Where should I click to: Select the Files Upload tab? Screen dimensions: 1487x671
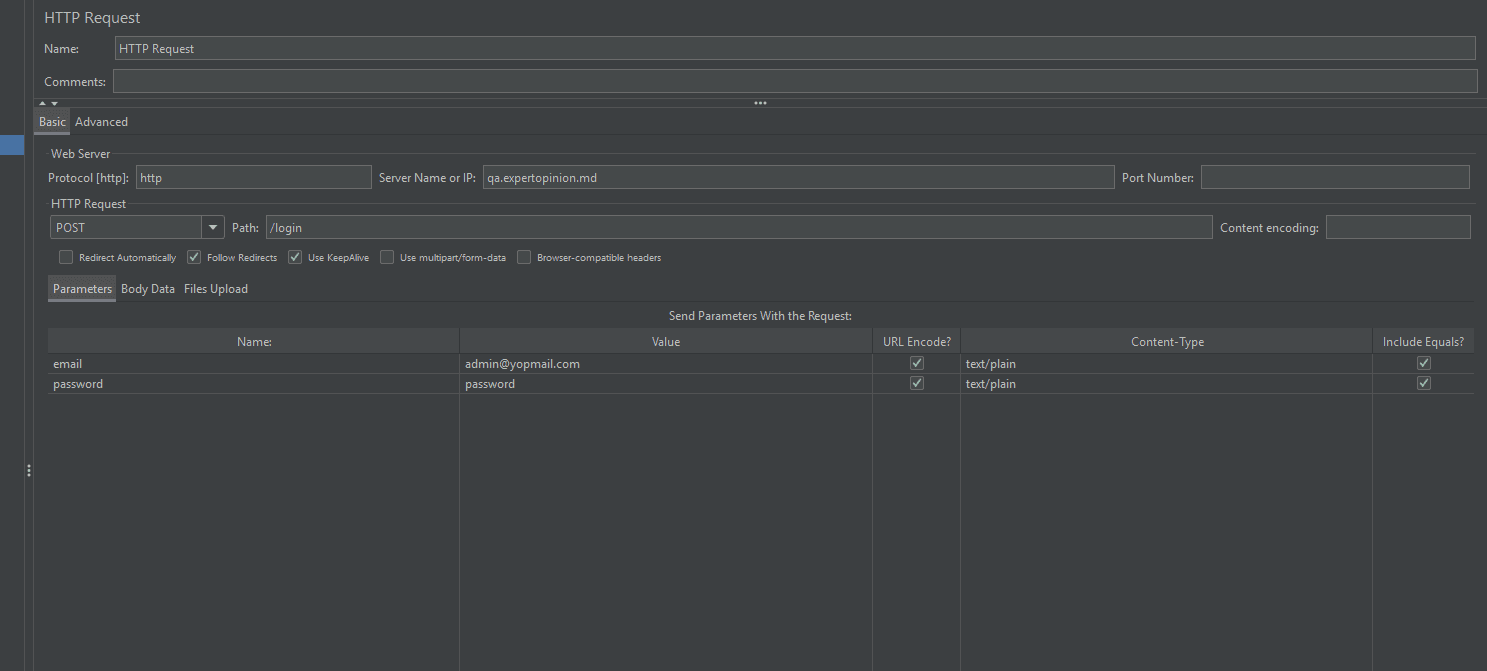tap(216, 289)
